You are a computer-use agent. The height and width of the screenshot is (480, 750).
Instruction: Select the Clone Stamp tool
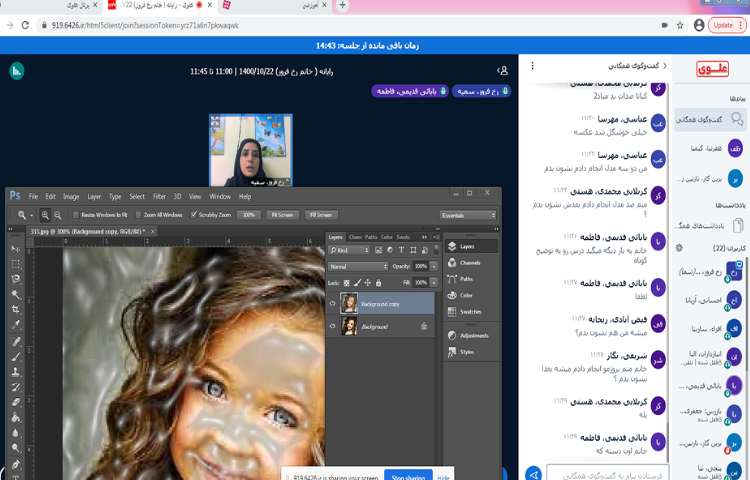(15, 372)
